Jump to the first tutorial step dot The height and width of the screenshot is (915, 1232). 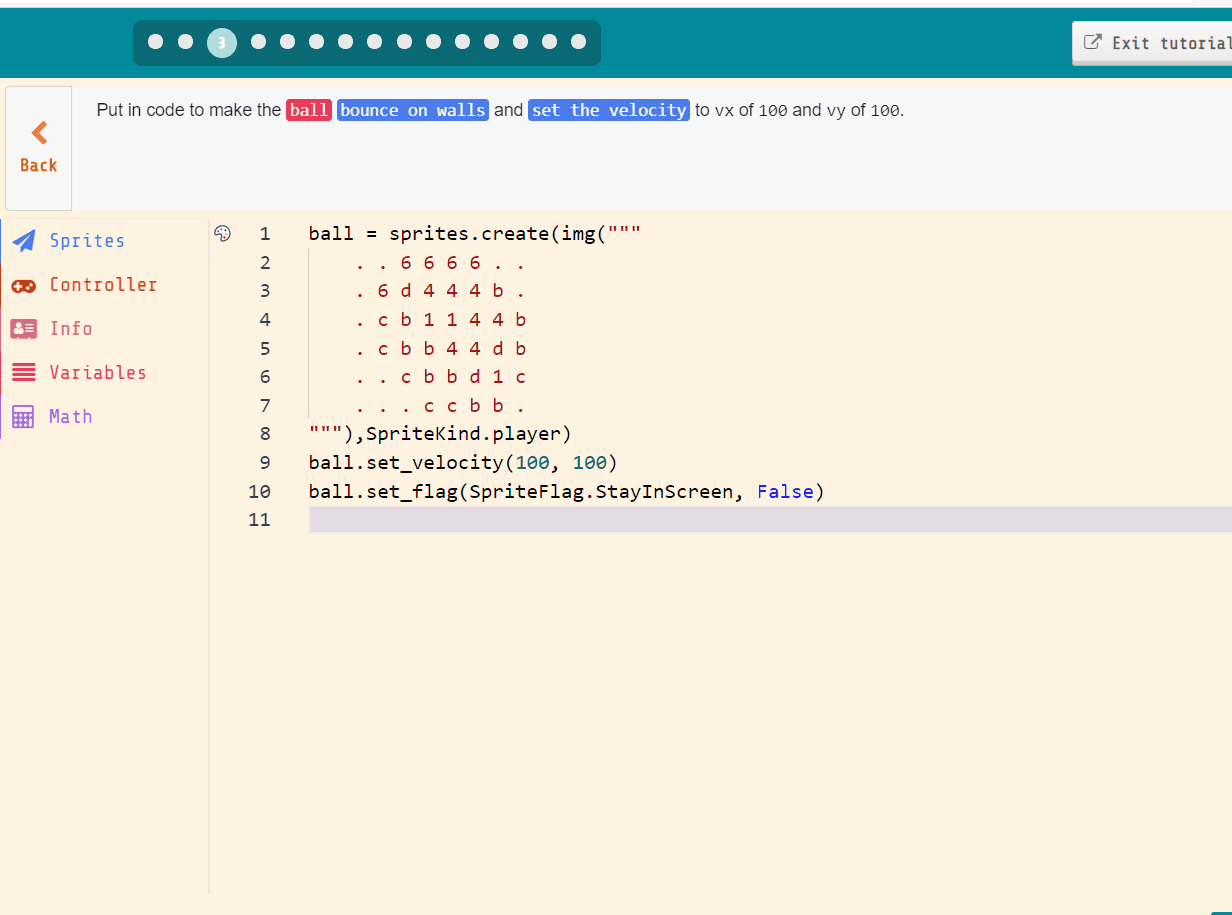click(x=155, y=42)
